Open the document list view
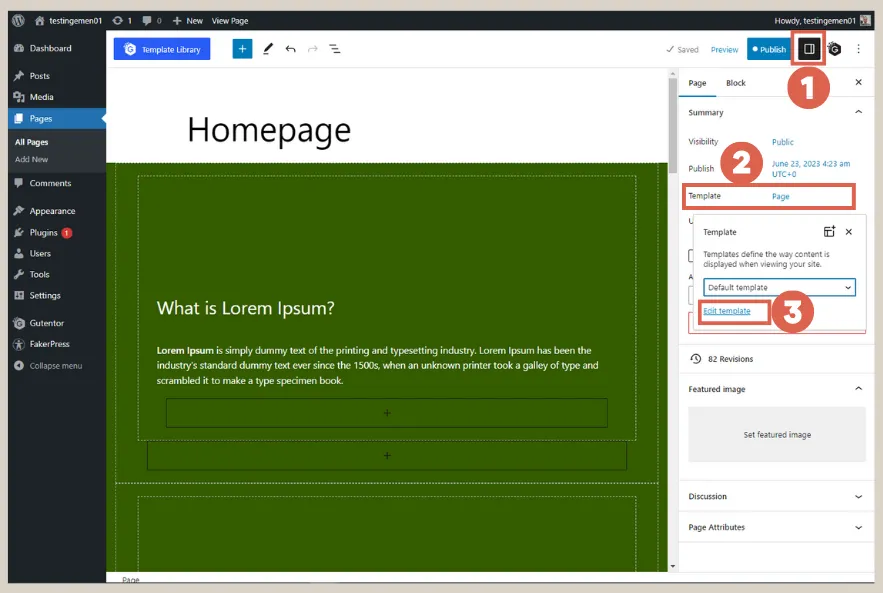This screenshot has height=593, width=883. coord(334,48)
